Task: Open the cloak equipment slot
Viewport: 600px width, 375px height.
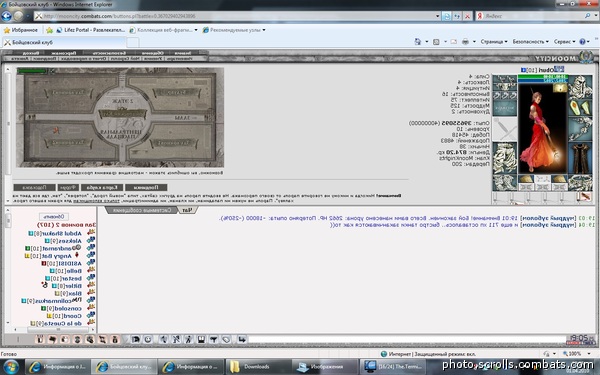Action: pyautogui.click(x=580, y=159)
